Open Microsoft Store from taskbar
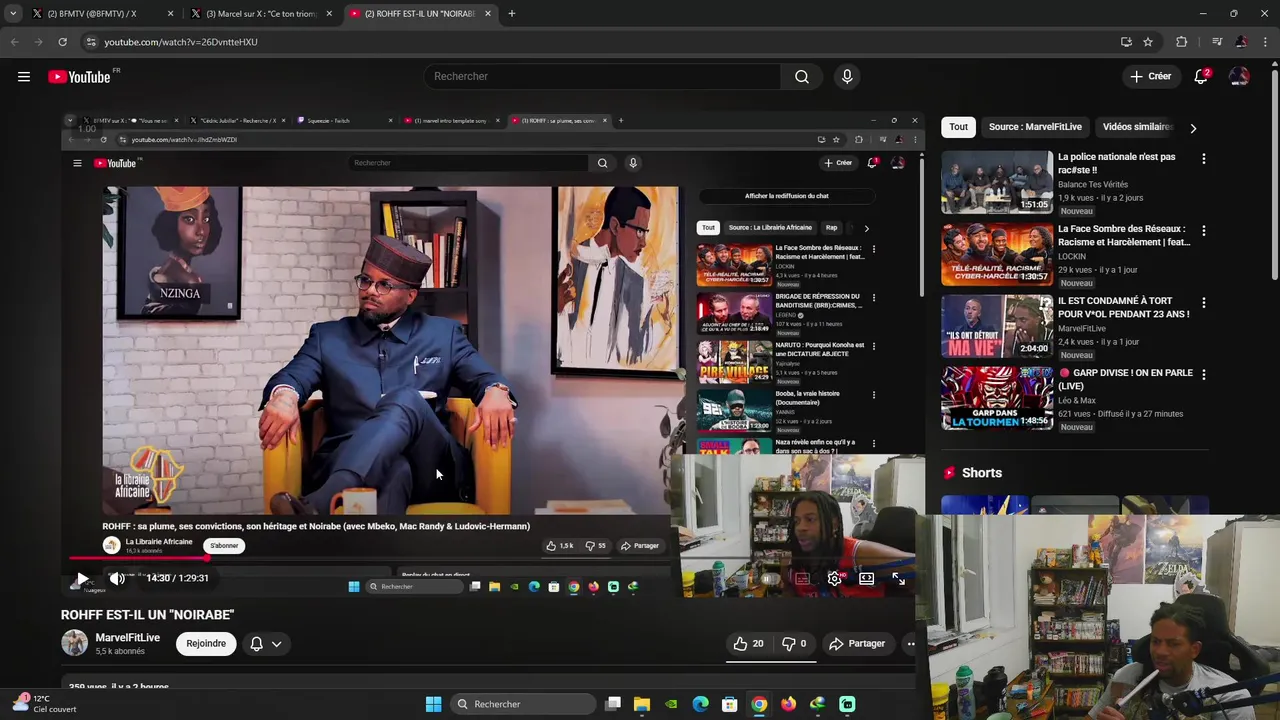The image size is (1280, 720). 730,704
